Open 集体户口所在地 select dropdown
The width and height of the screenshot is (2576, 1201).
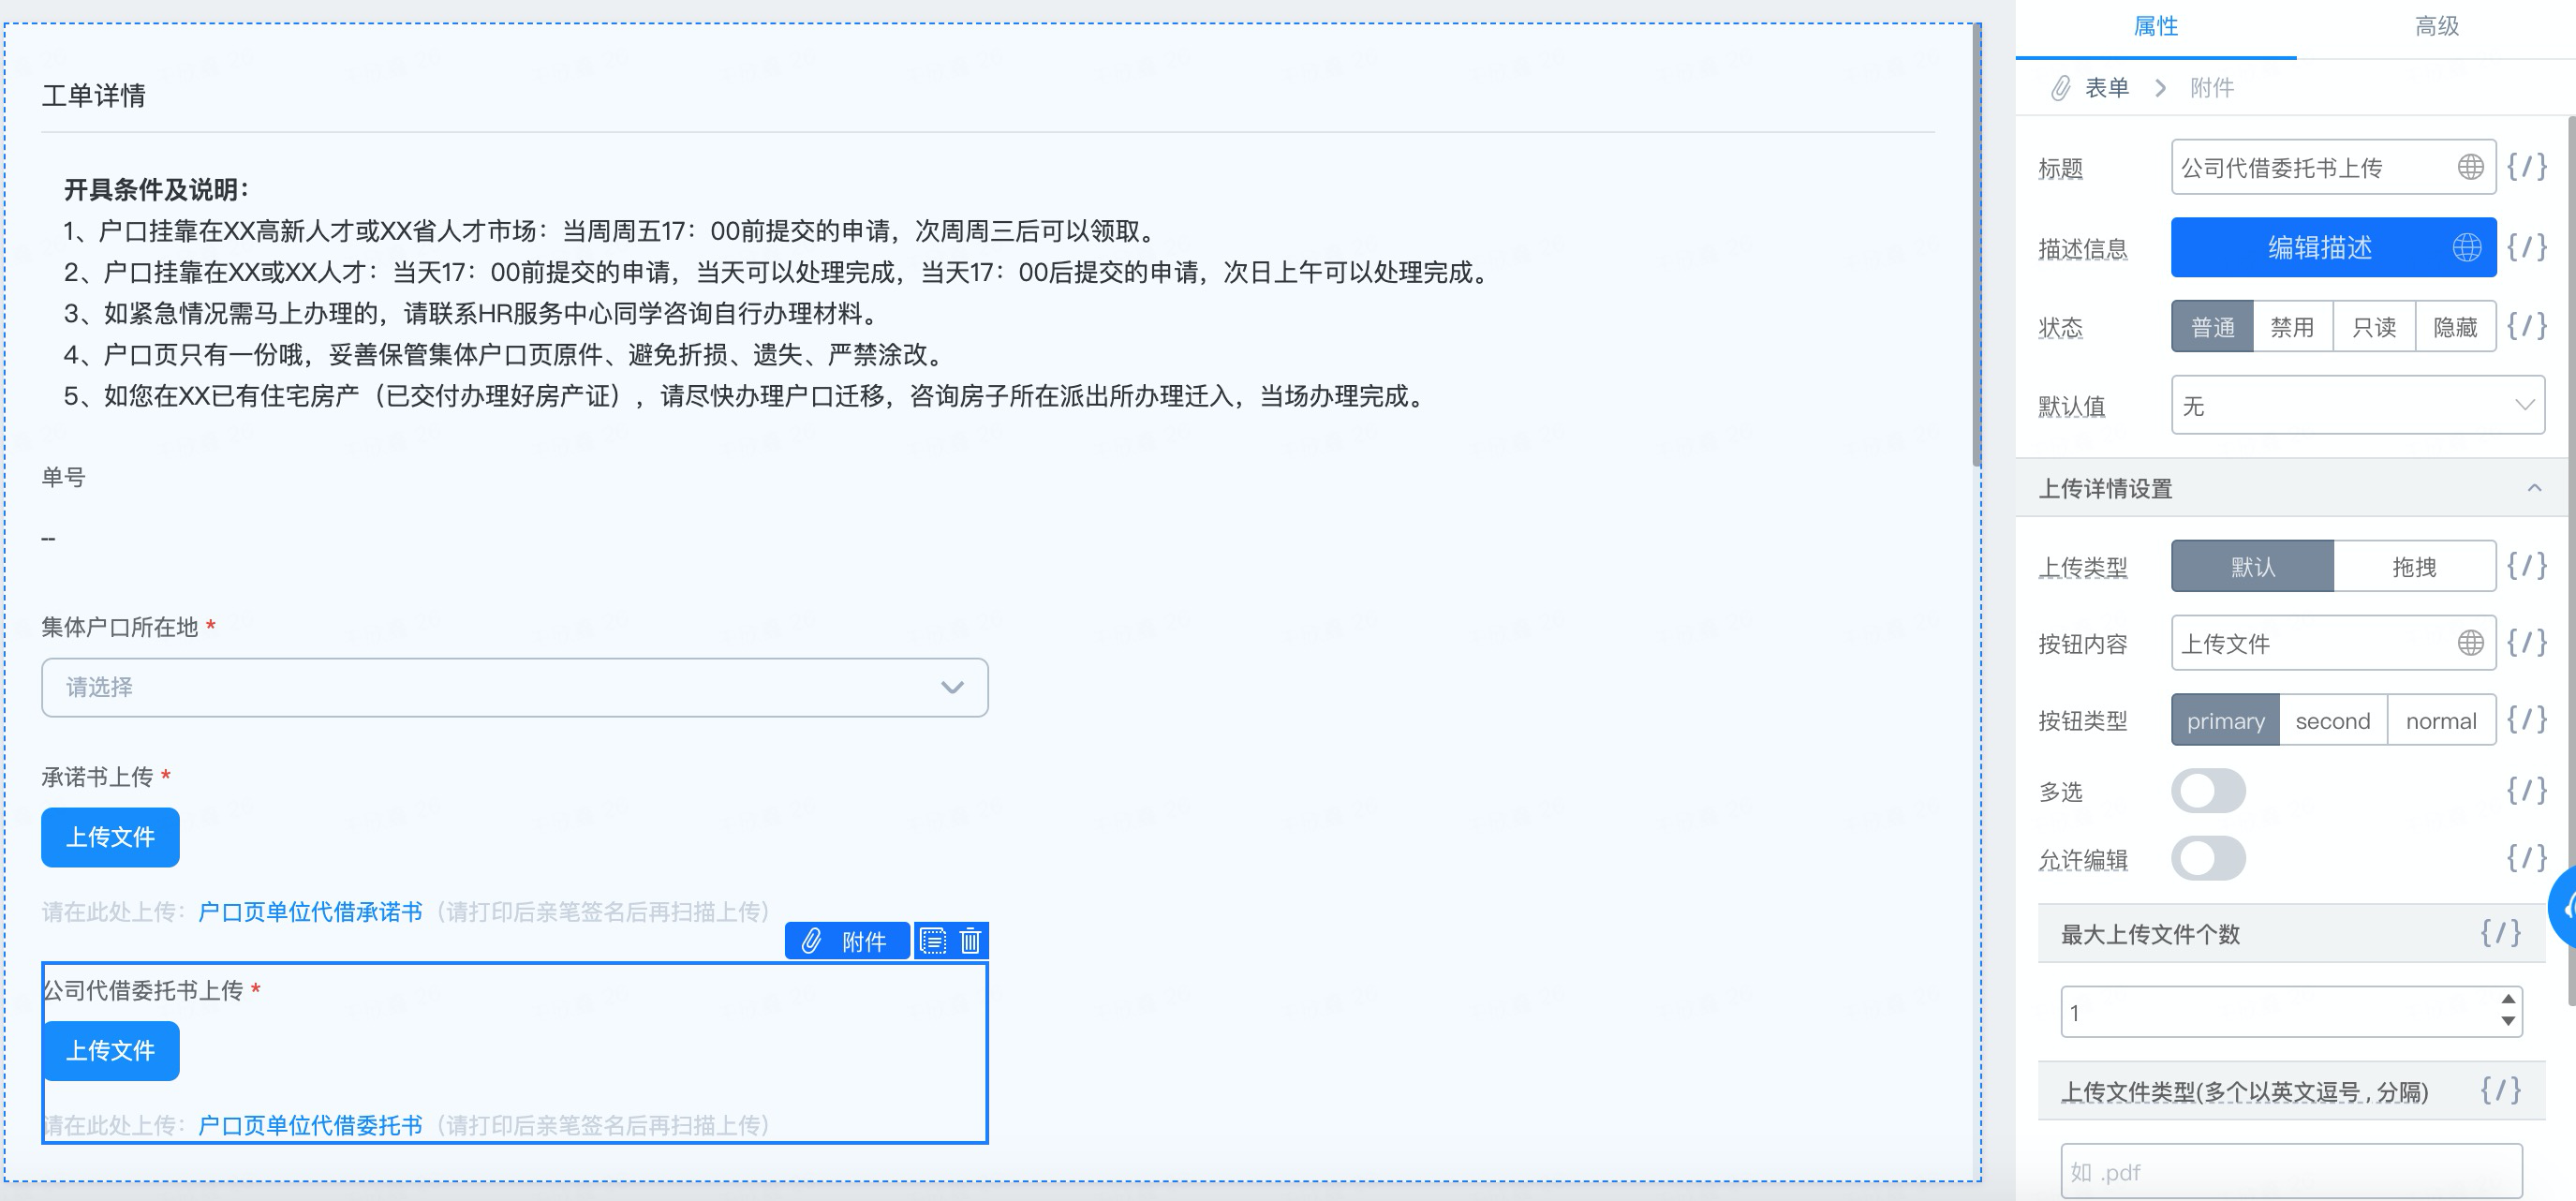[x=514, y=687]
